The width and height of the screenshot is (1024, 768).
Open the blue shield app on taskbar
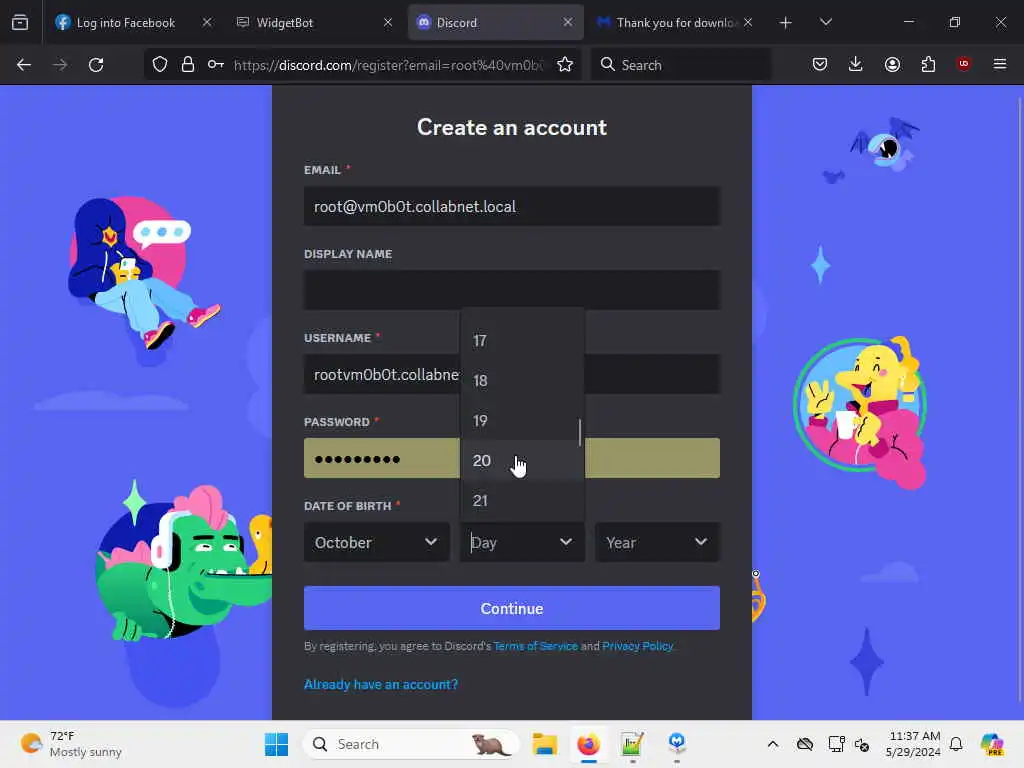coord(677,743)
